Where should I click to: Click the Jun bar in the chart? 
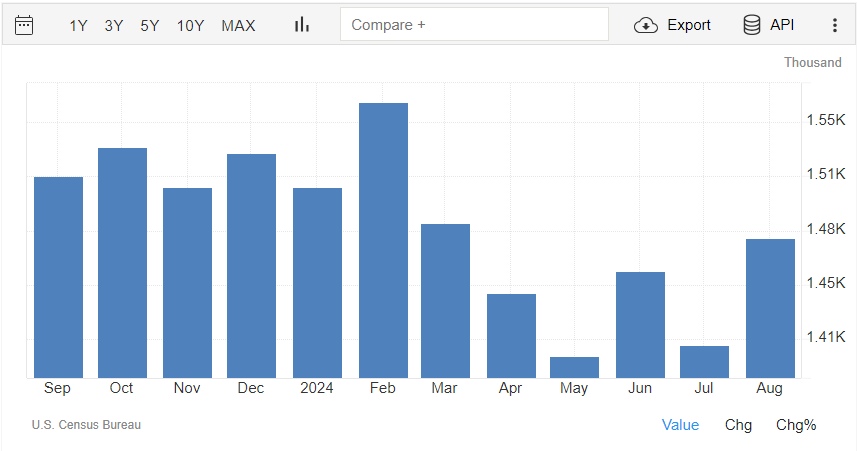click(x=641, y=325)
